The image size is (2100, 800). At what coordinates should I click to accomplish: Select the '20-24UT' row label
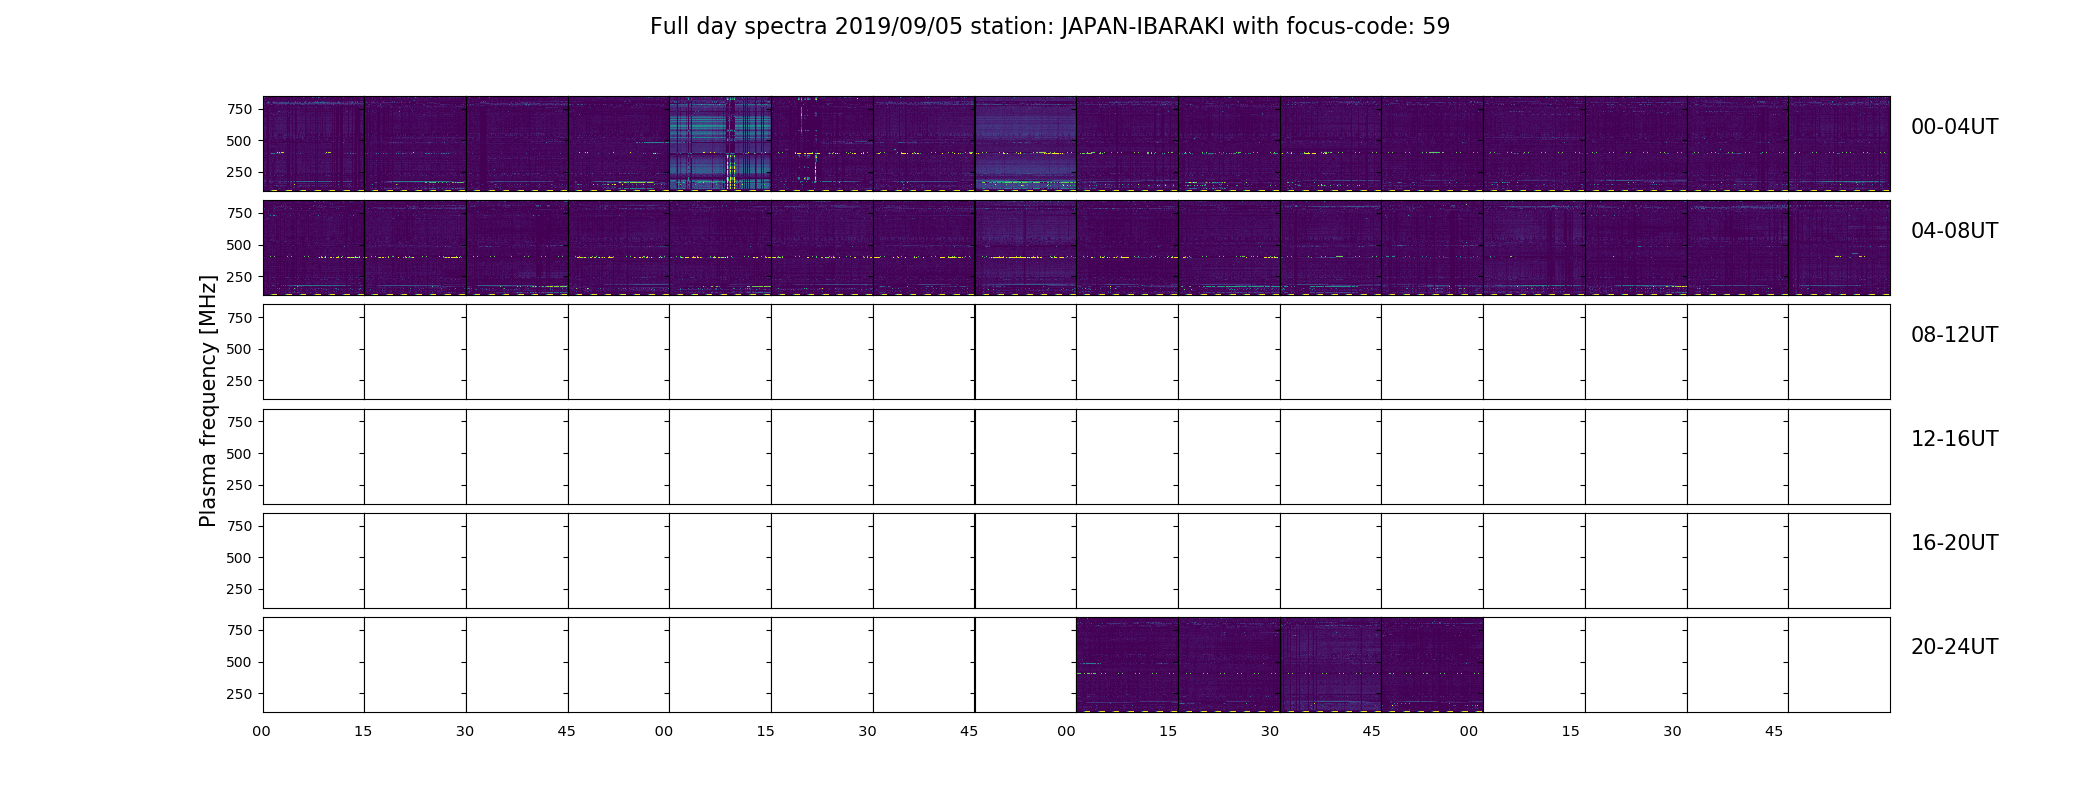click(x=1954, y=647)
